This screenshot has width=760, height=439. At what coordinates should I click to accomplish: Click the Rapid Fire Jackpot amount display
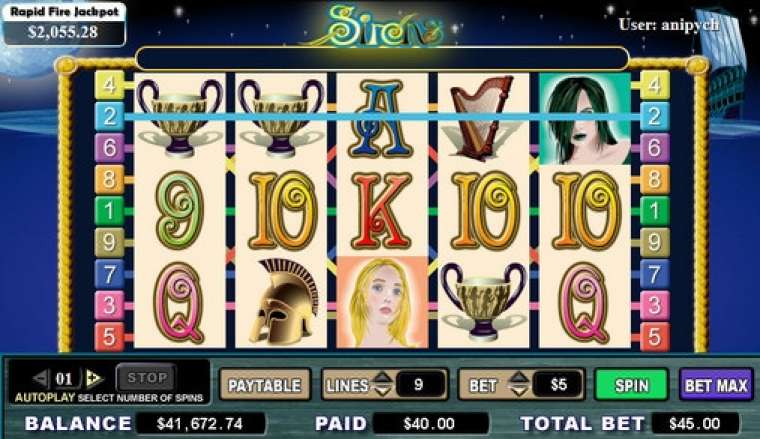click(x=63, y=32)
